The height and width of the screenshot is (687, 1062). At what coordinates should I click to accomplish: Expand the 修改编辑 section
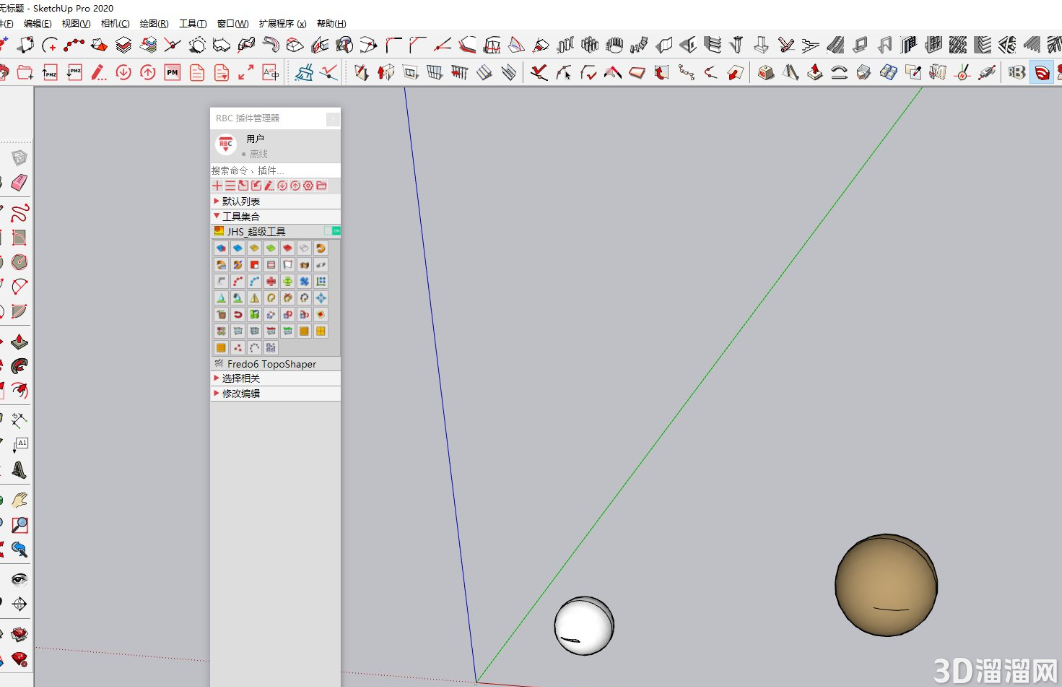276,393
